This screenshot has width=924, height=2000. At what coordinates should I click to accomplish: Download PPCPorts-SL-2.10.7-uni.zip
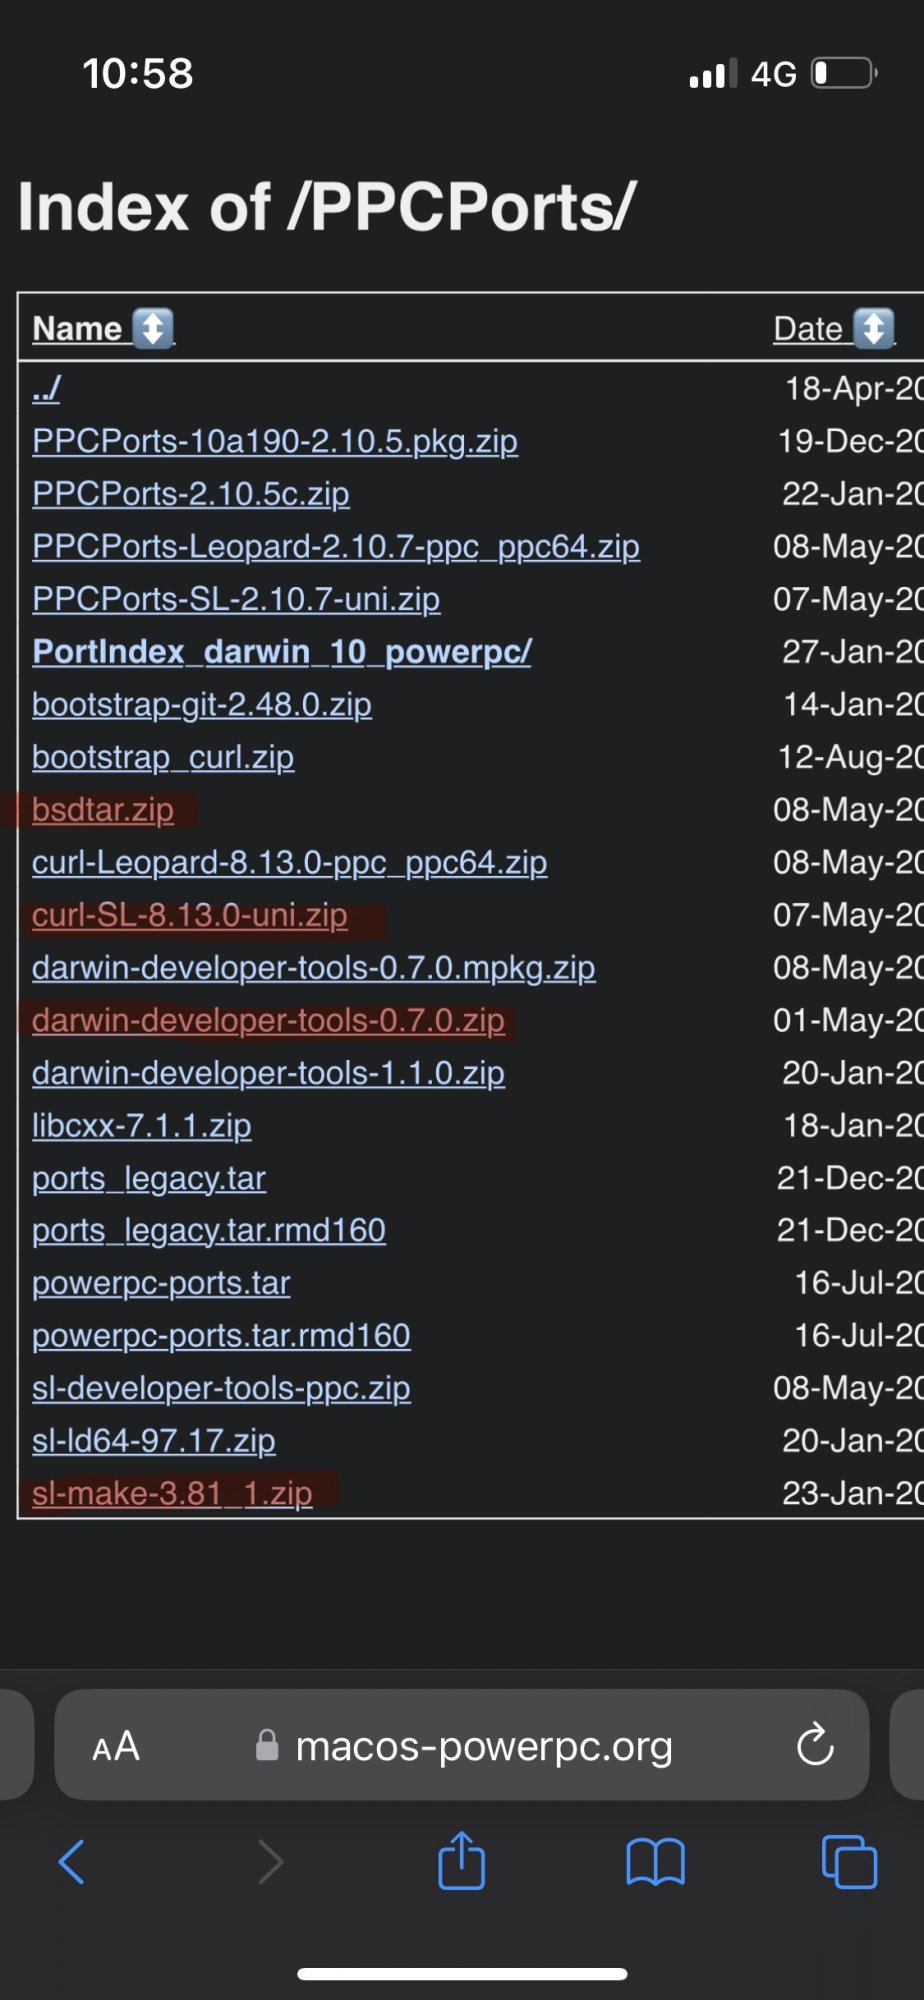236,599
